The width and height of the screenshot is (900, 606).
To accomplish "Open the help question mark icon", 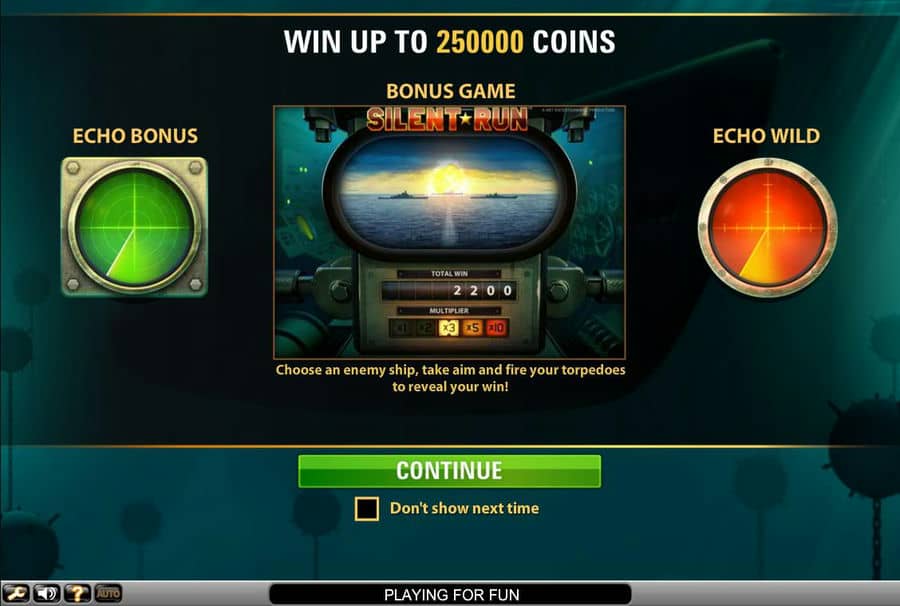I will coord(77,593).
